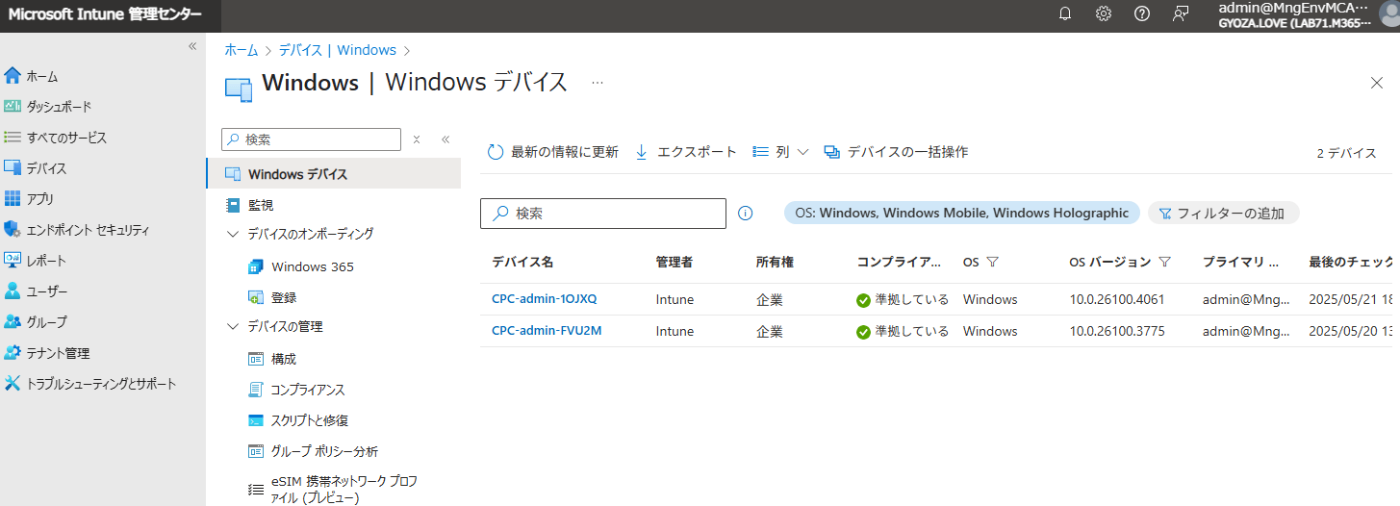Open filter icon on OS column

[x=992, y=262]
